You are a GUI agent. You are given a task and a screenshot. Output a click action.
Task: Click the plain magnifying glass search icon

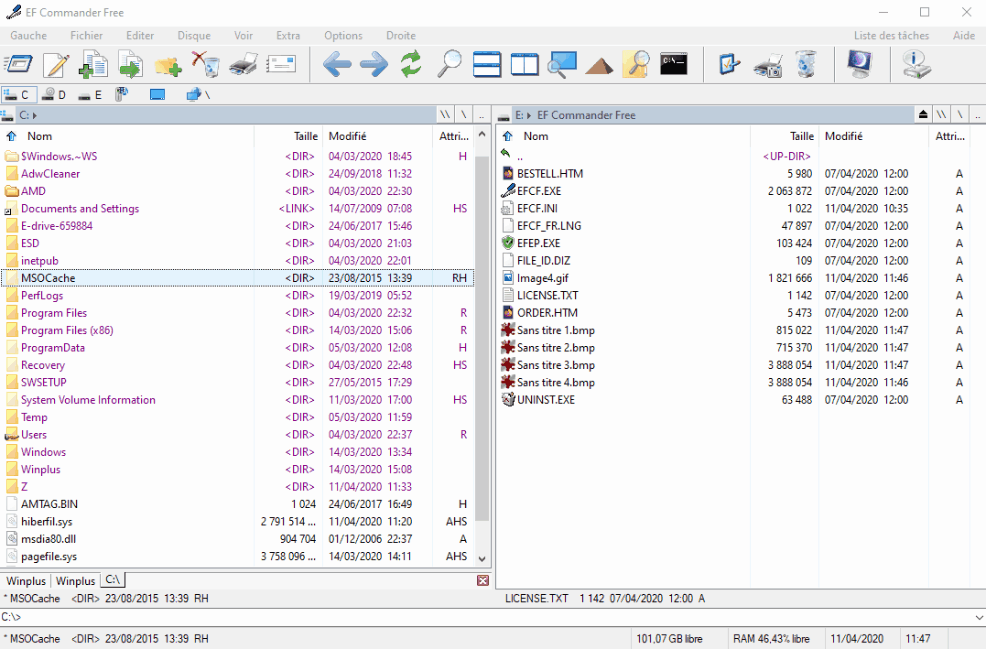pos(449,64)
